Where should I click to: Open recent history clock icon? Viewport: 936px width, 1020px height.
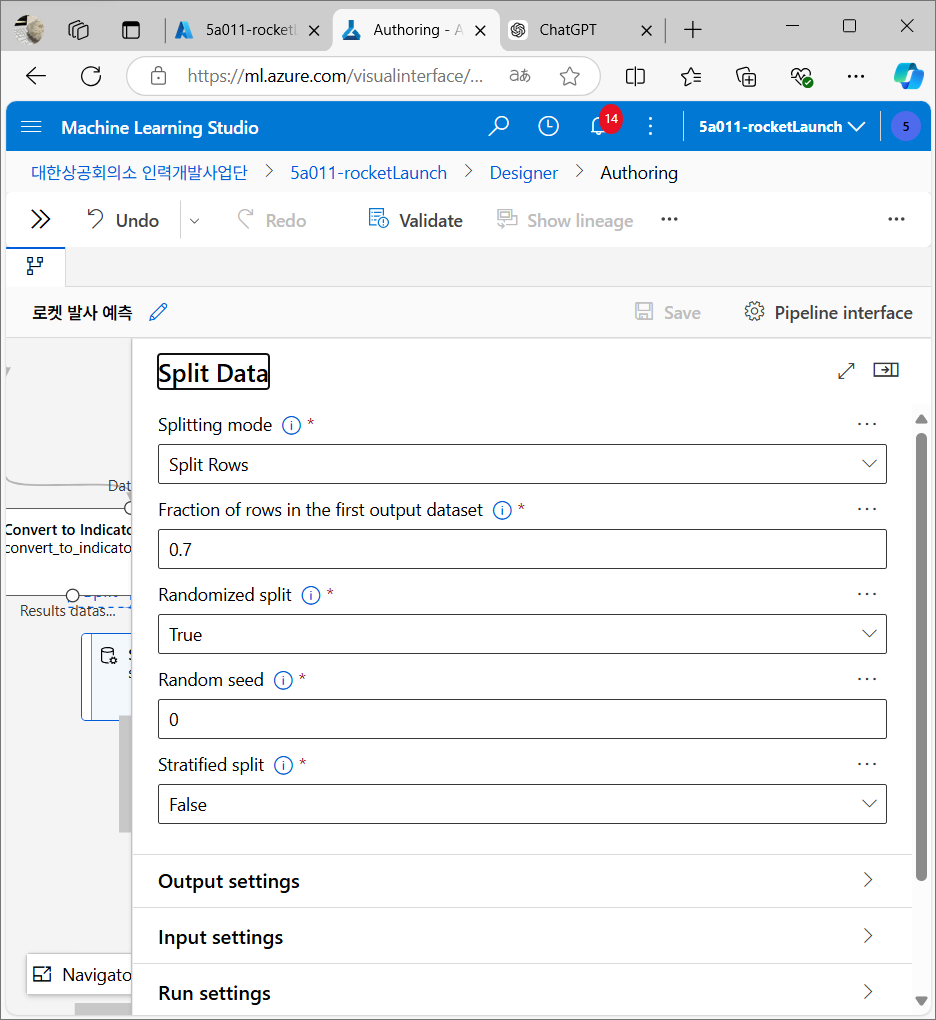548,126
